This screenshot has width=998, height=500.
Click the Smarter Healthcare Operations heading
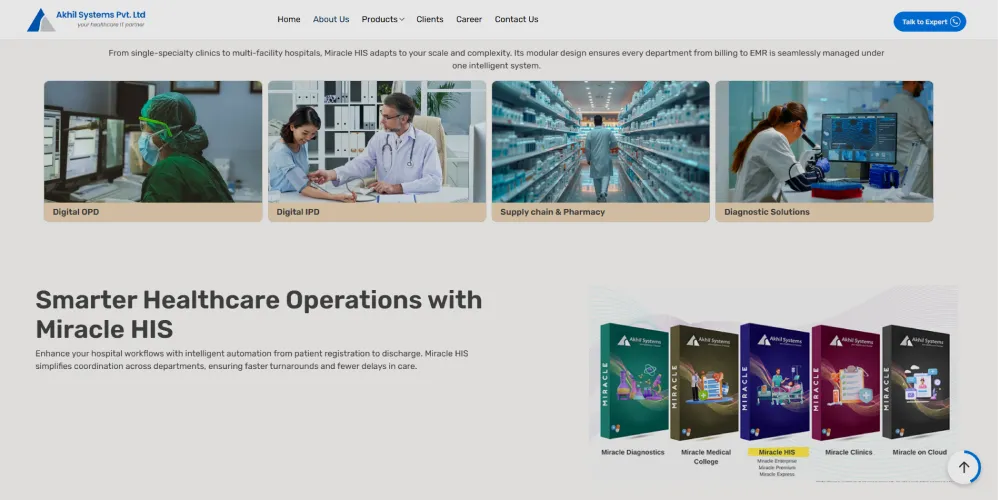(x=259, y=314)
